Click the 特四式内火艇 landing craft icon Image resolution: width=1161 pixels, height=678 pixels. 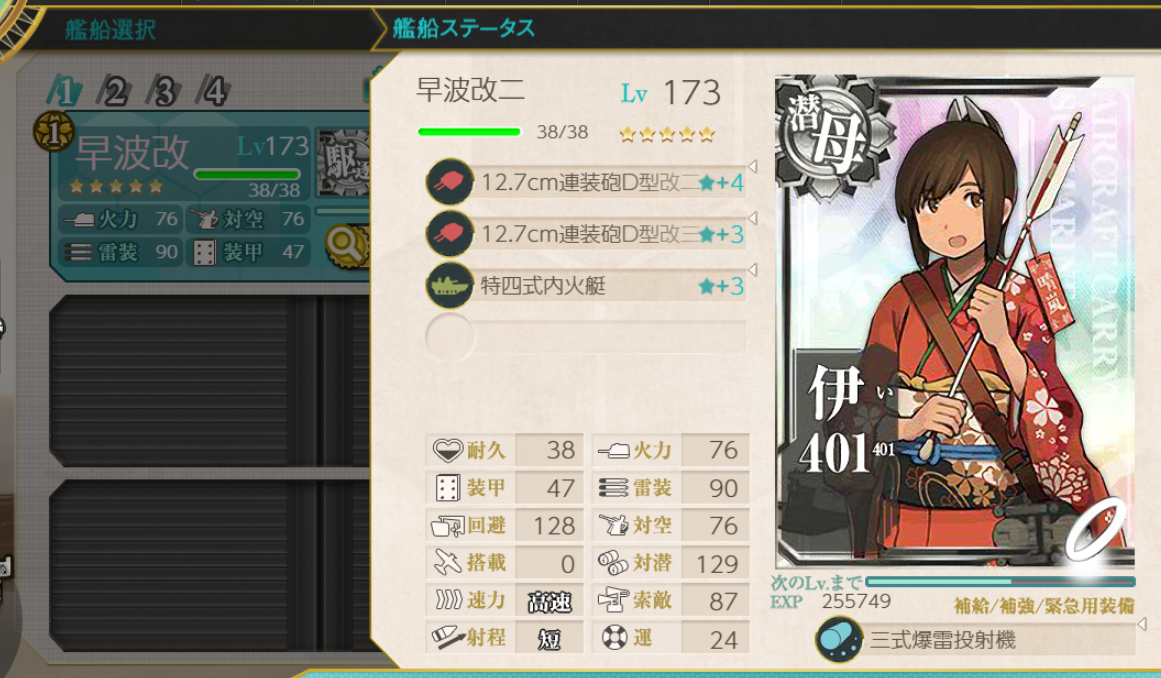coord(449,285)
